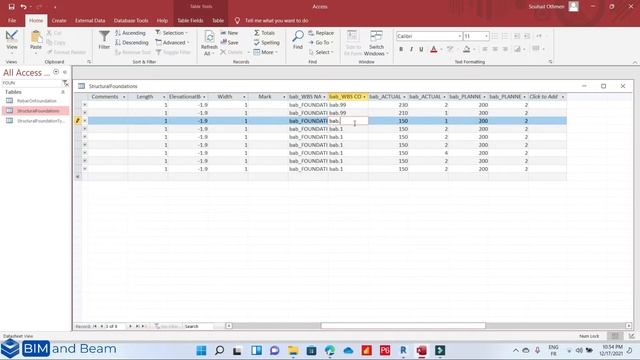Image resolution: width=640 pixels, height=360 pixels.
Task: Apply background fill color bucket
Action: tap(467, 49)
